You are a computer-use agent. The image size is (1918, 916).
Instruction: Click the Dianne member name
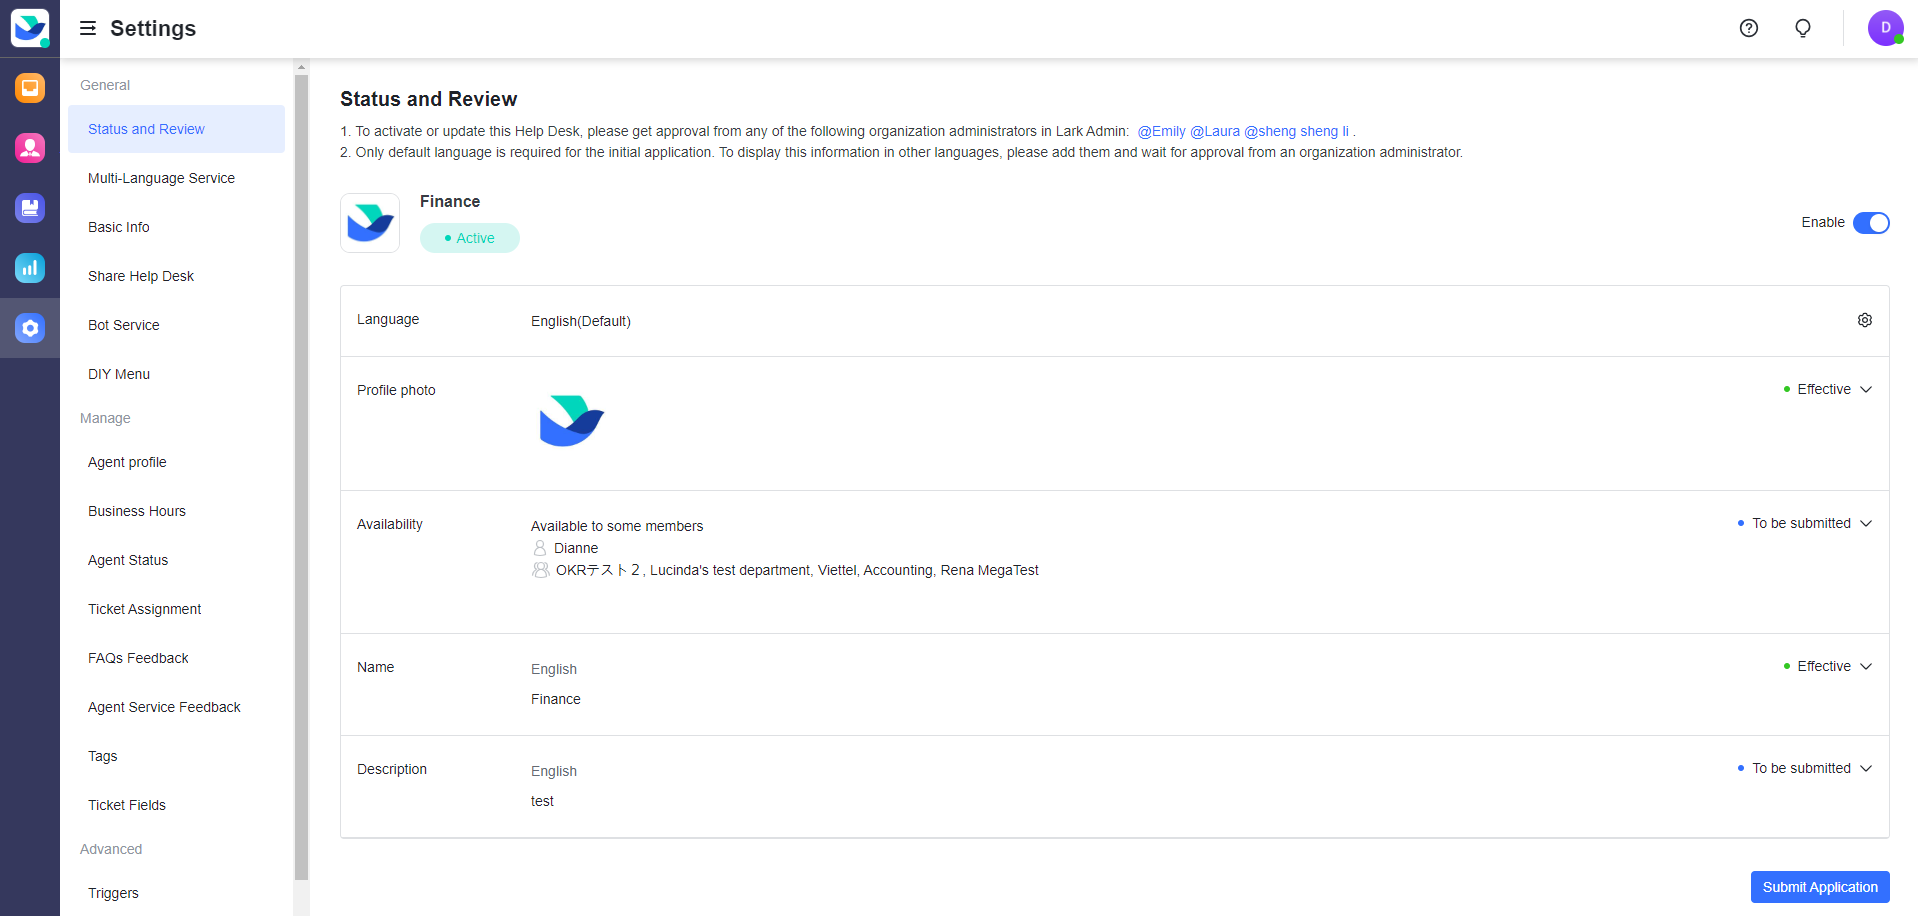pyautogui.click(x=576, y=548)
